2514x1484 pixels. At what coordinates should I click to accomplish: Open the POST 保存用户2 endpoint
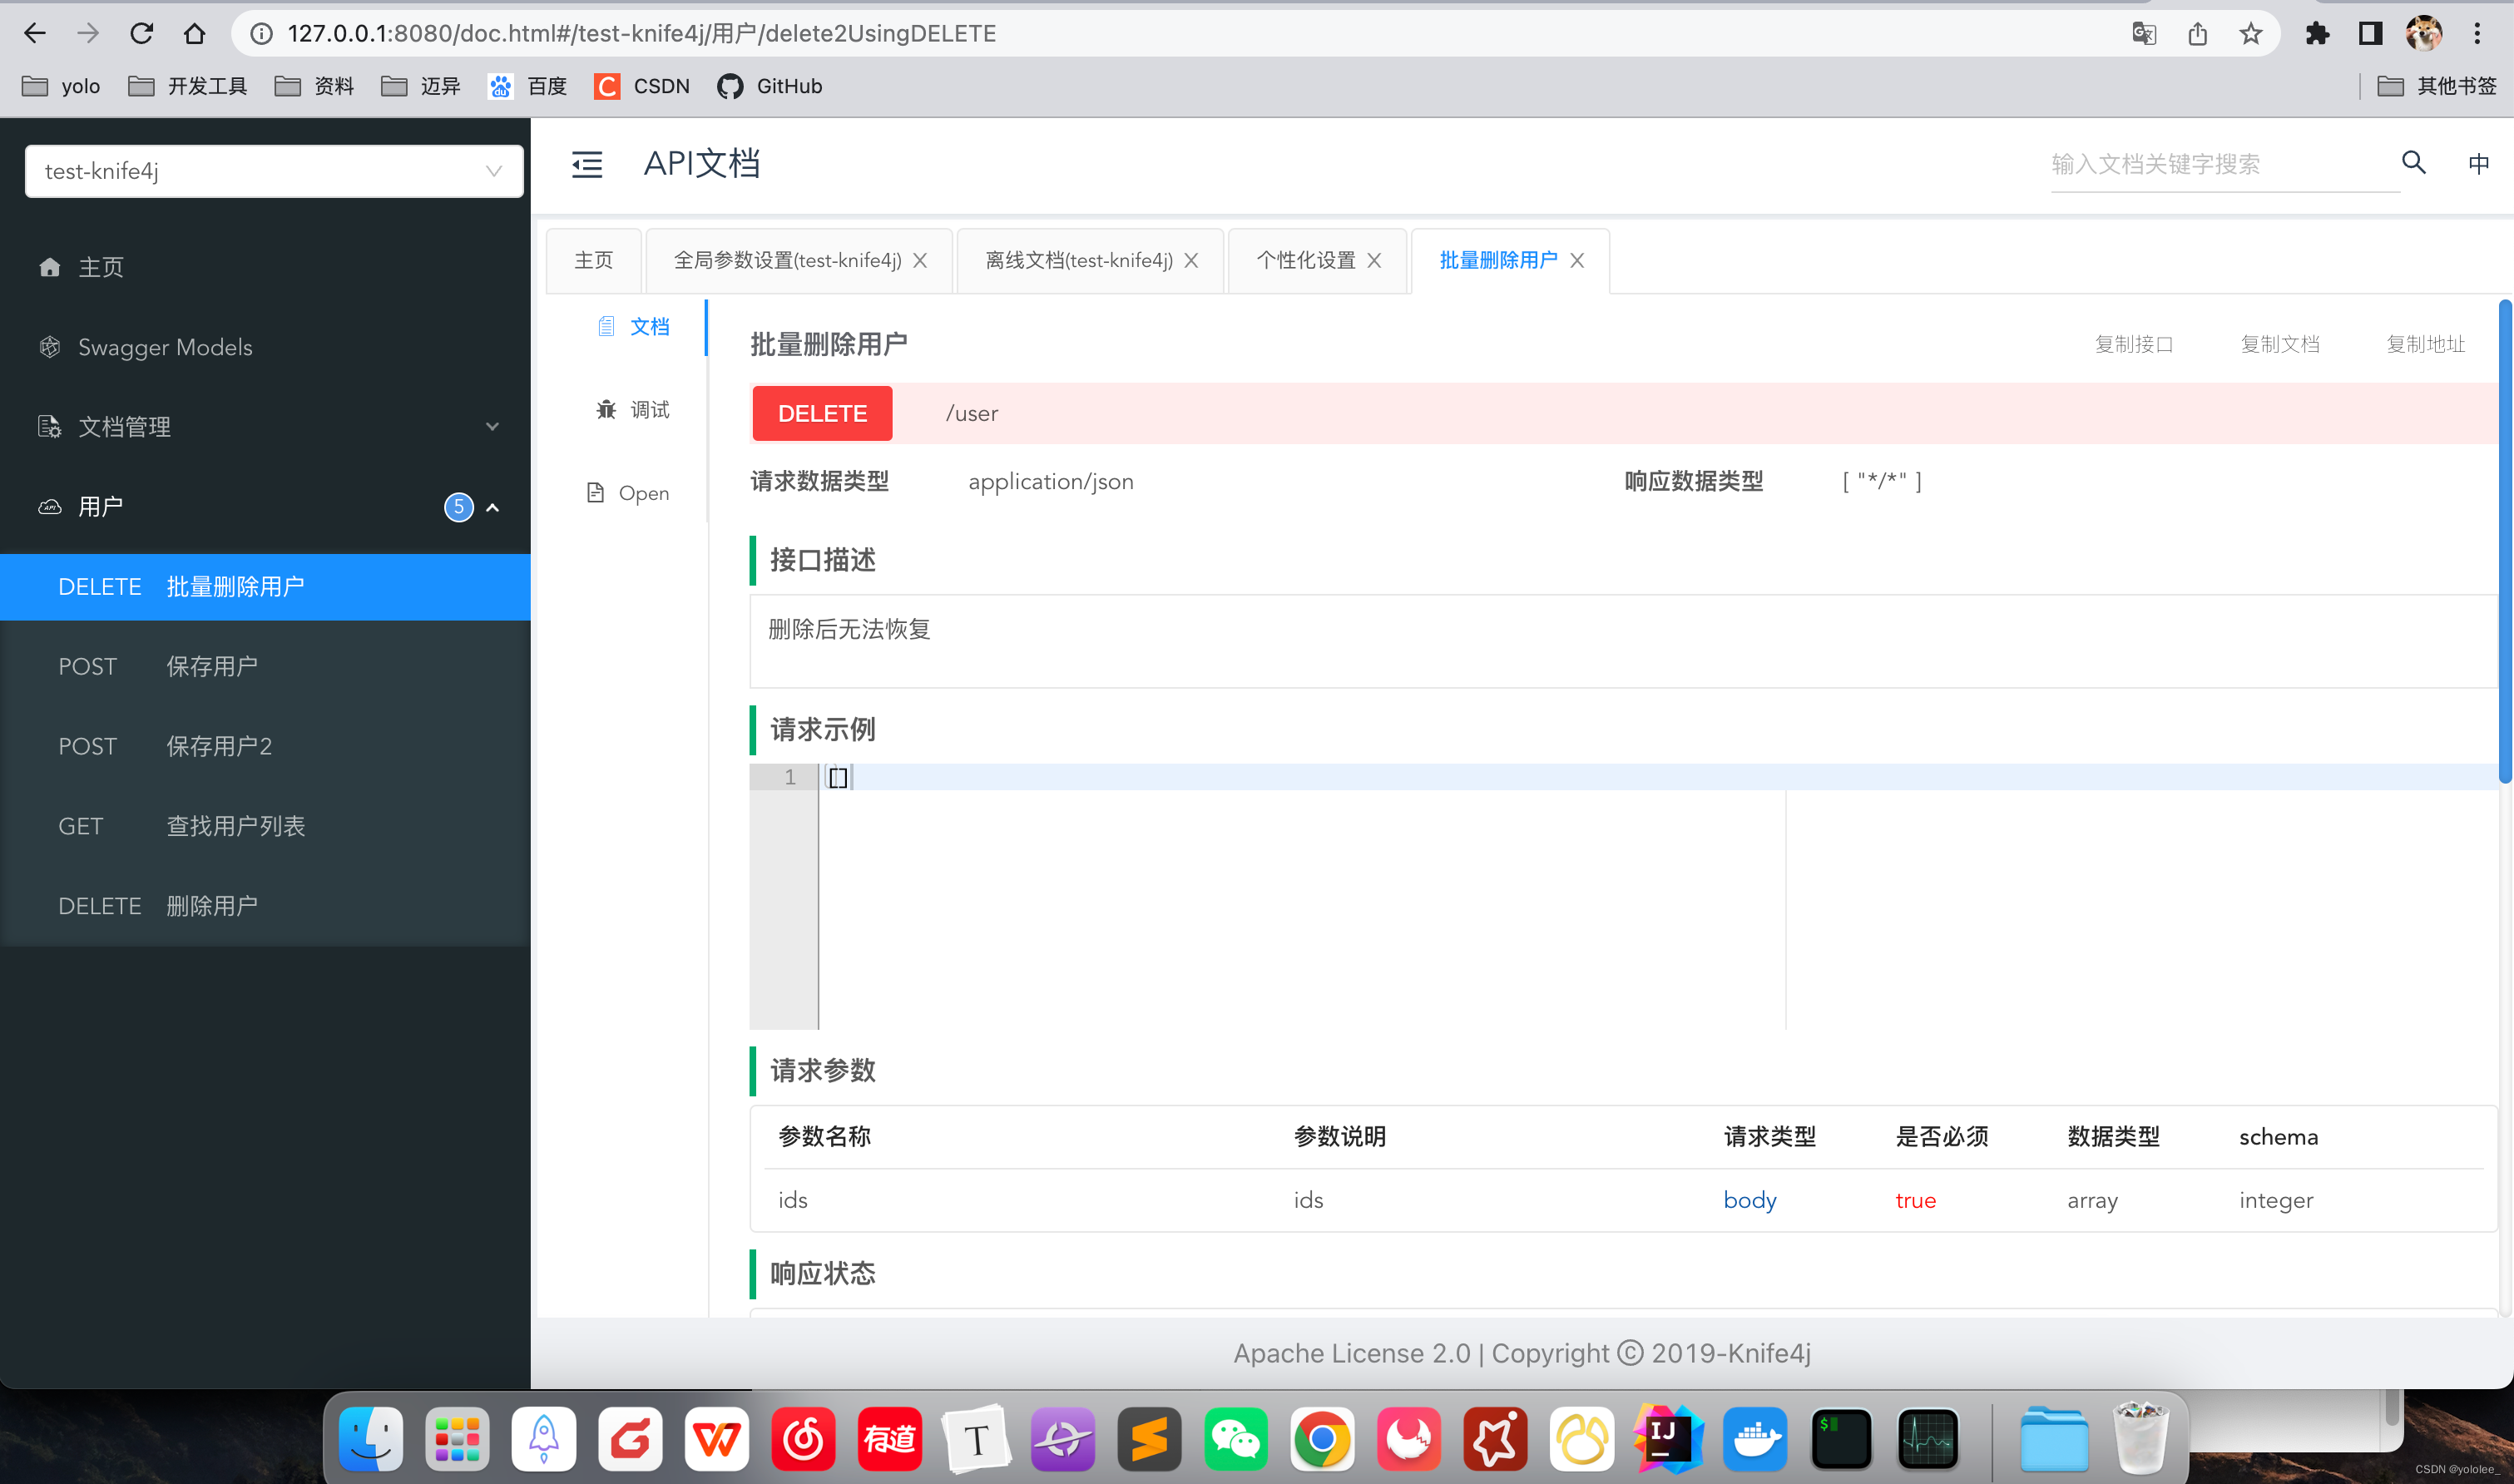click(265, 747)
